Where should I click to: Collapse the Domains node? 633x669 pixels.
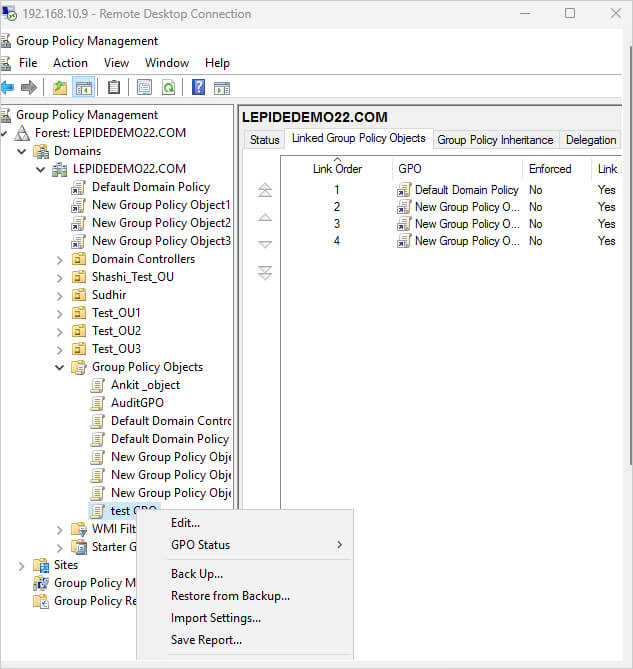[x=21, y=151]
